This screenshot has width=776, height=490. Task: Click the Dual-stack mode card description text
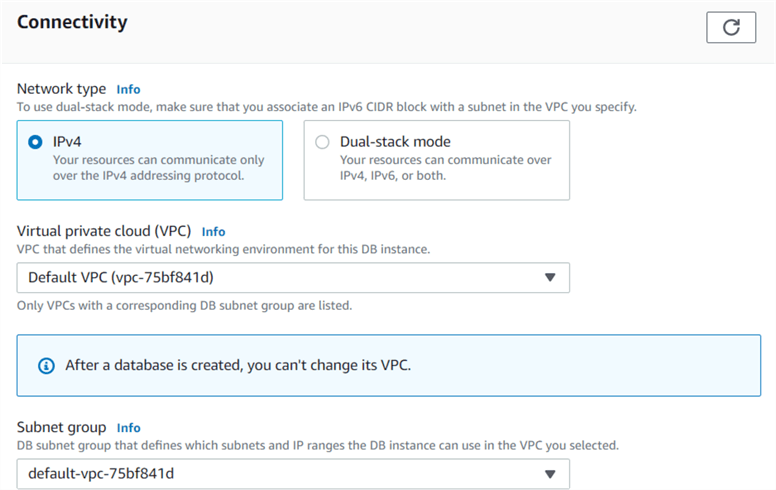[x=445, y=168]
